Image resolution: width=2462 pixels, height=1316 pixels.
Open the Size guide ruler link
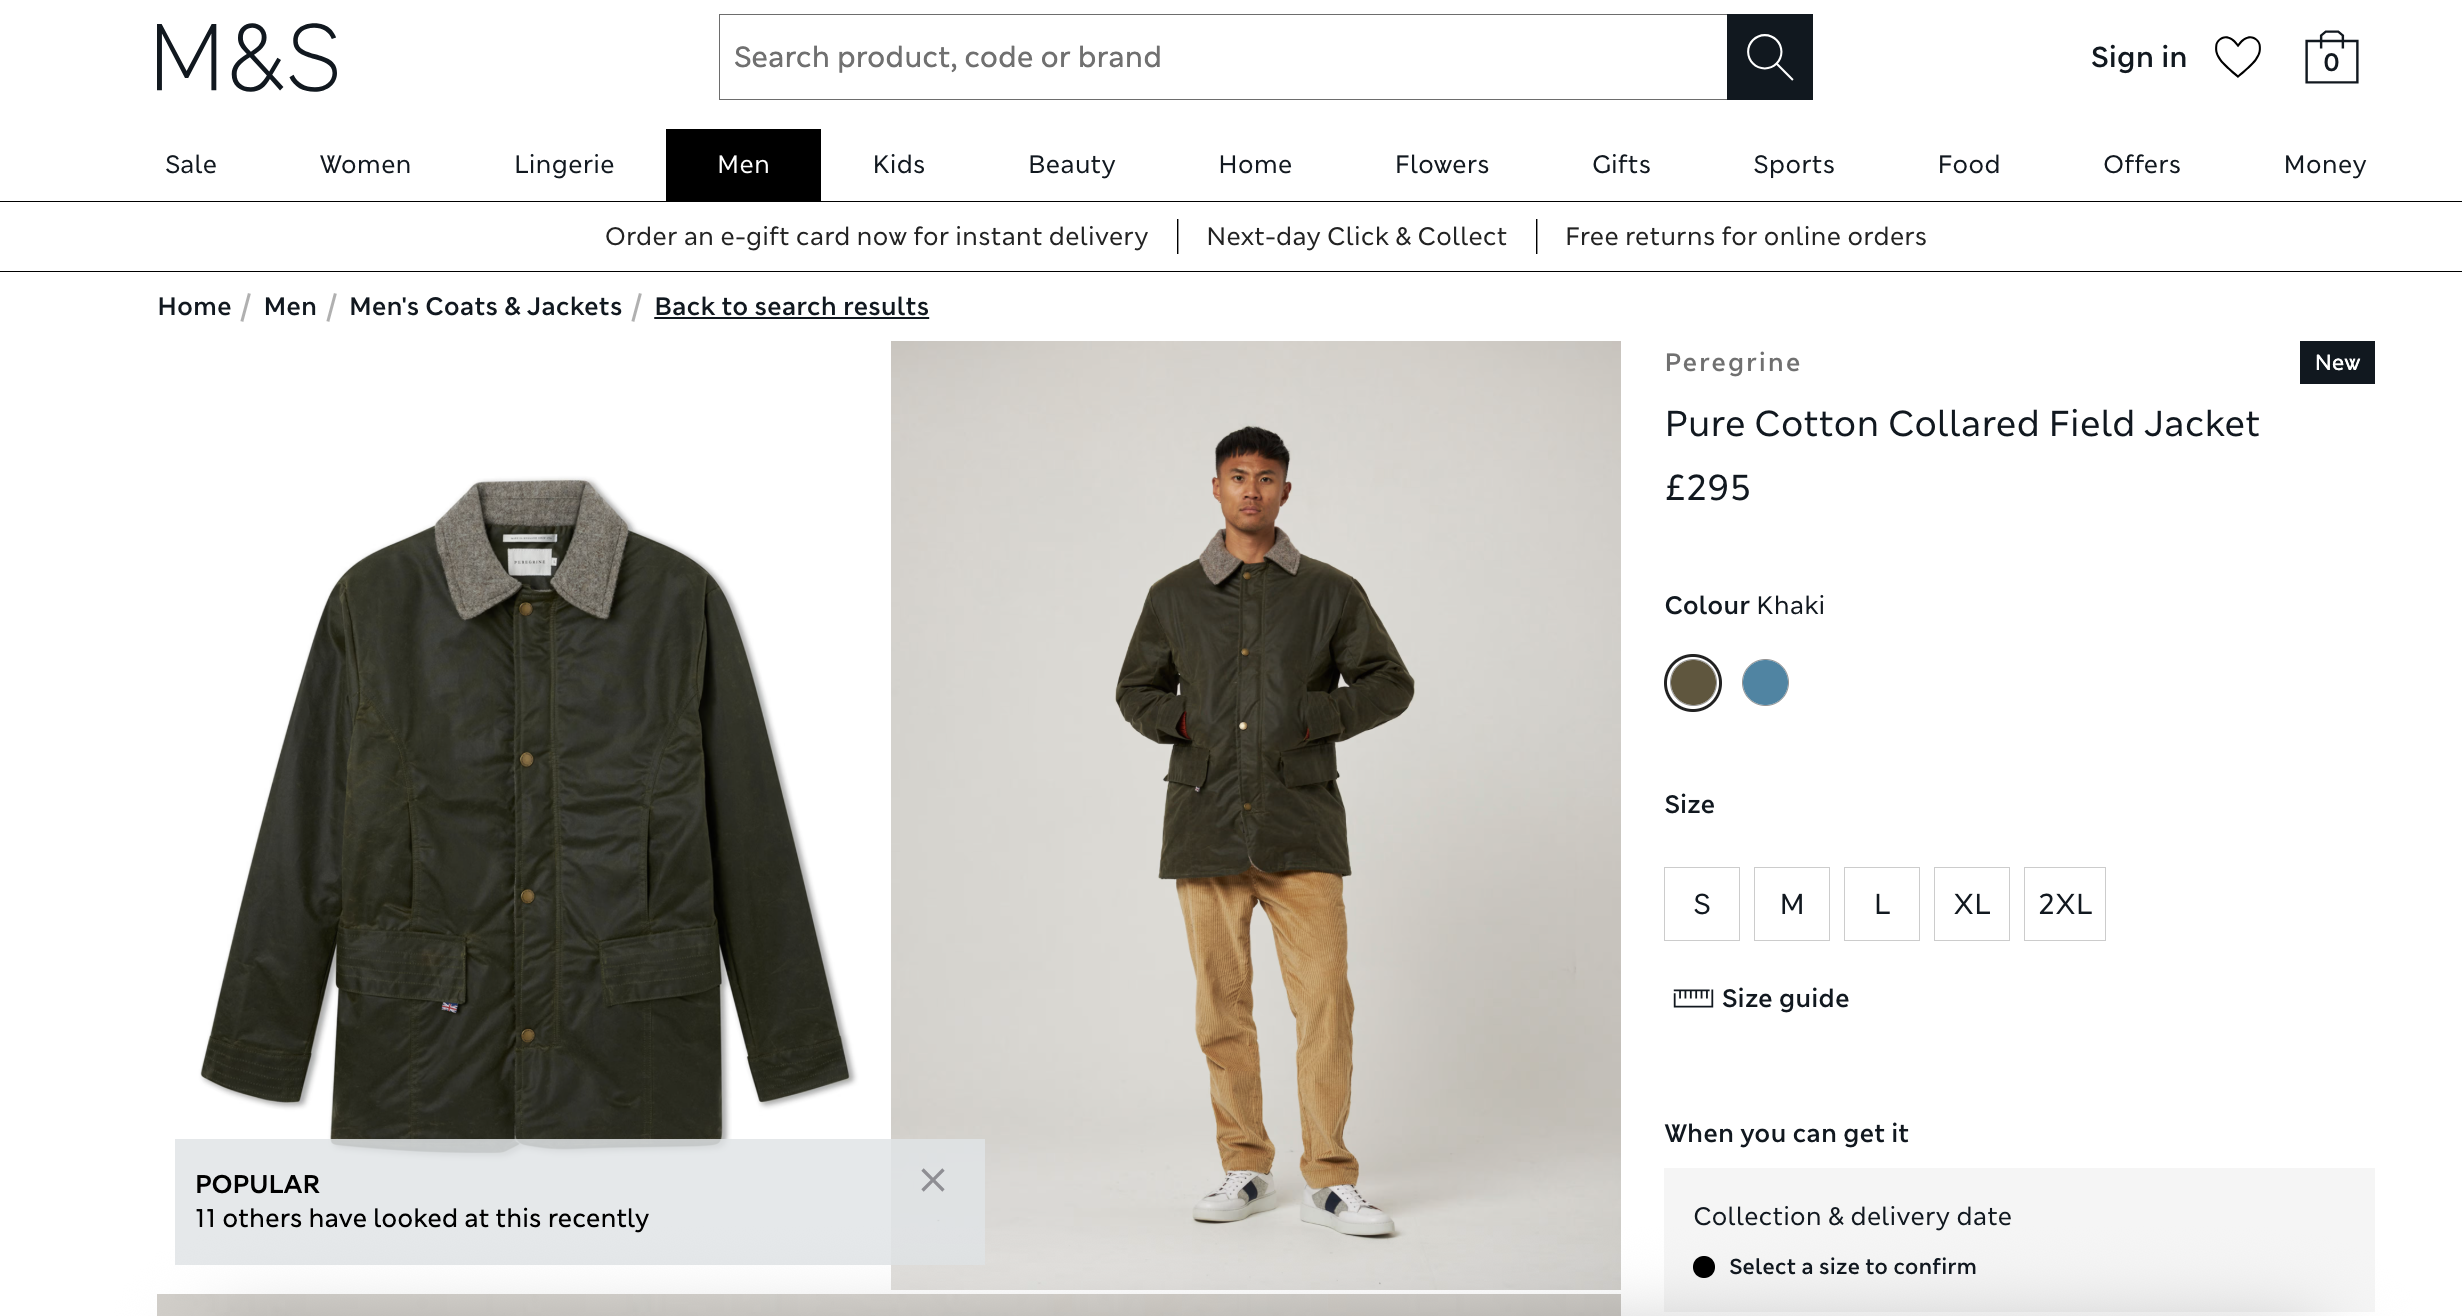[x=1761, y=998]
